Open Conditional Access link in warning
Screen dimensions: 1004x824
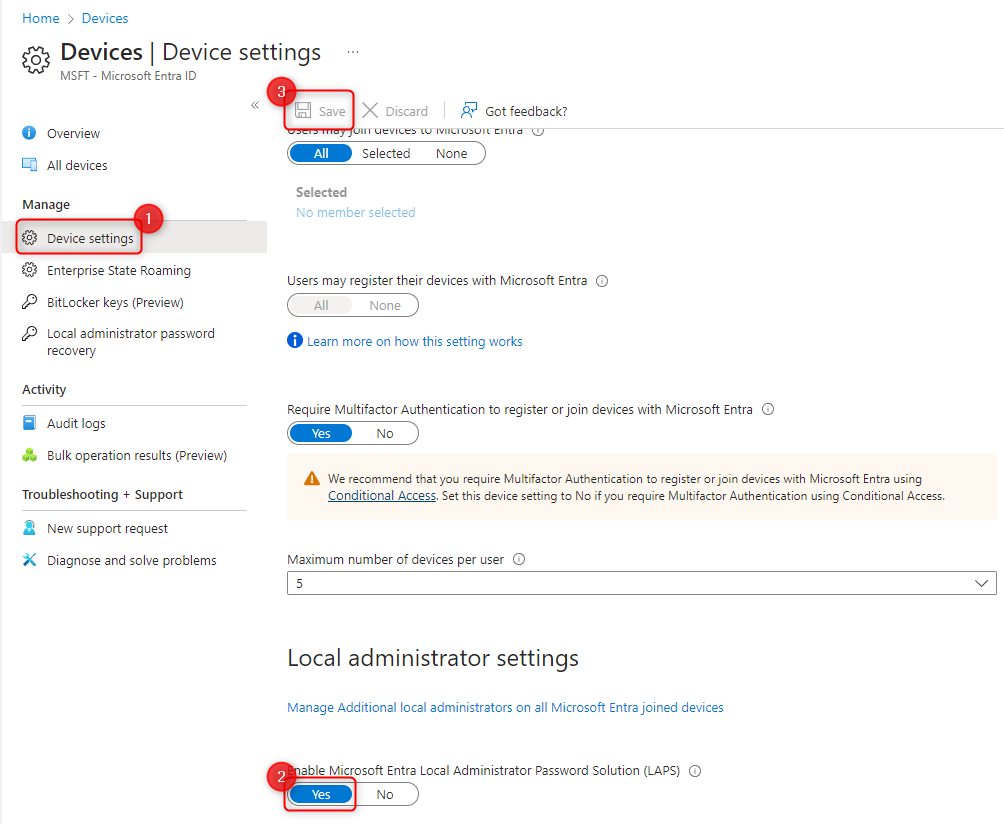[382, 496]
